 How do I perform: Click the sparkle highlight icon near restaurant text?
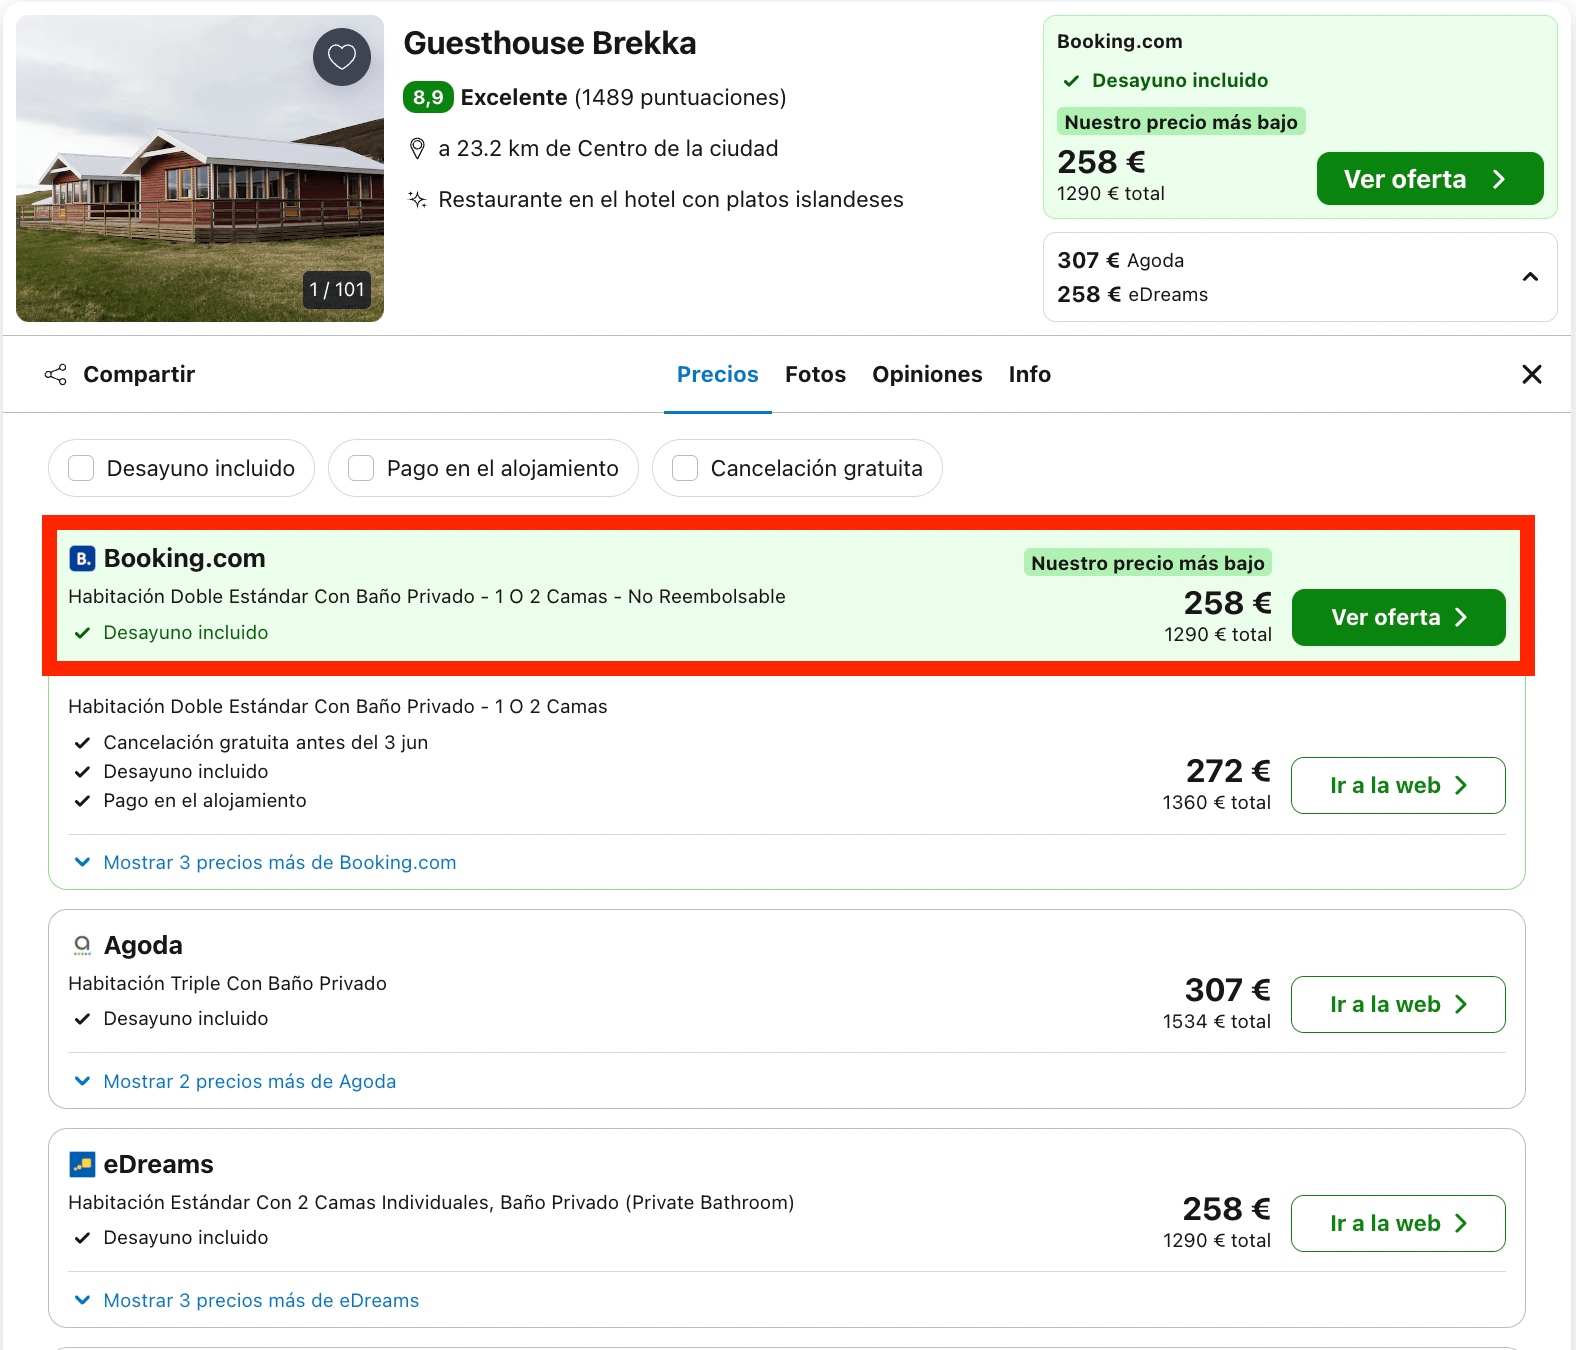pyautogui.click(x=418, y=200)
